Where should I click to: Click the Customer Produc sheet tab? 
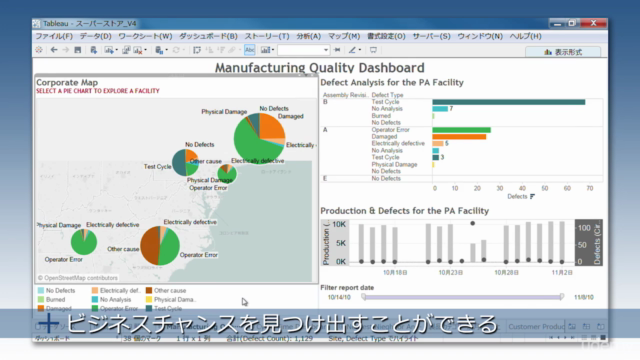point(536,327)
